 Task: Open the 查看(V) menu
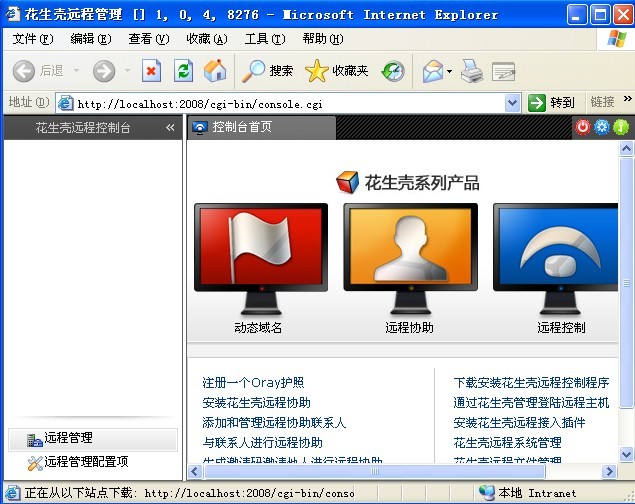tap(149, 39)
